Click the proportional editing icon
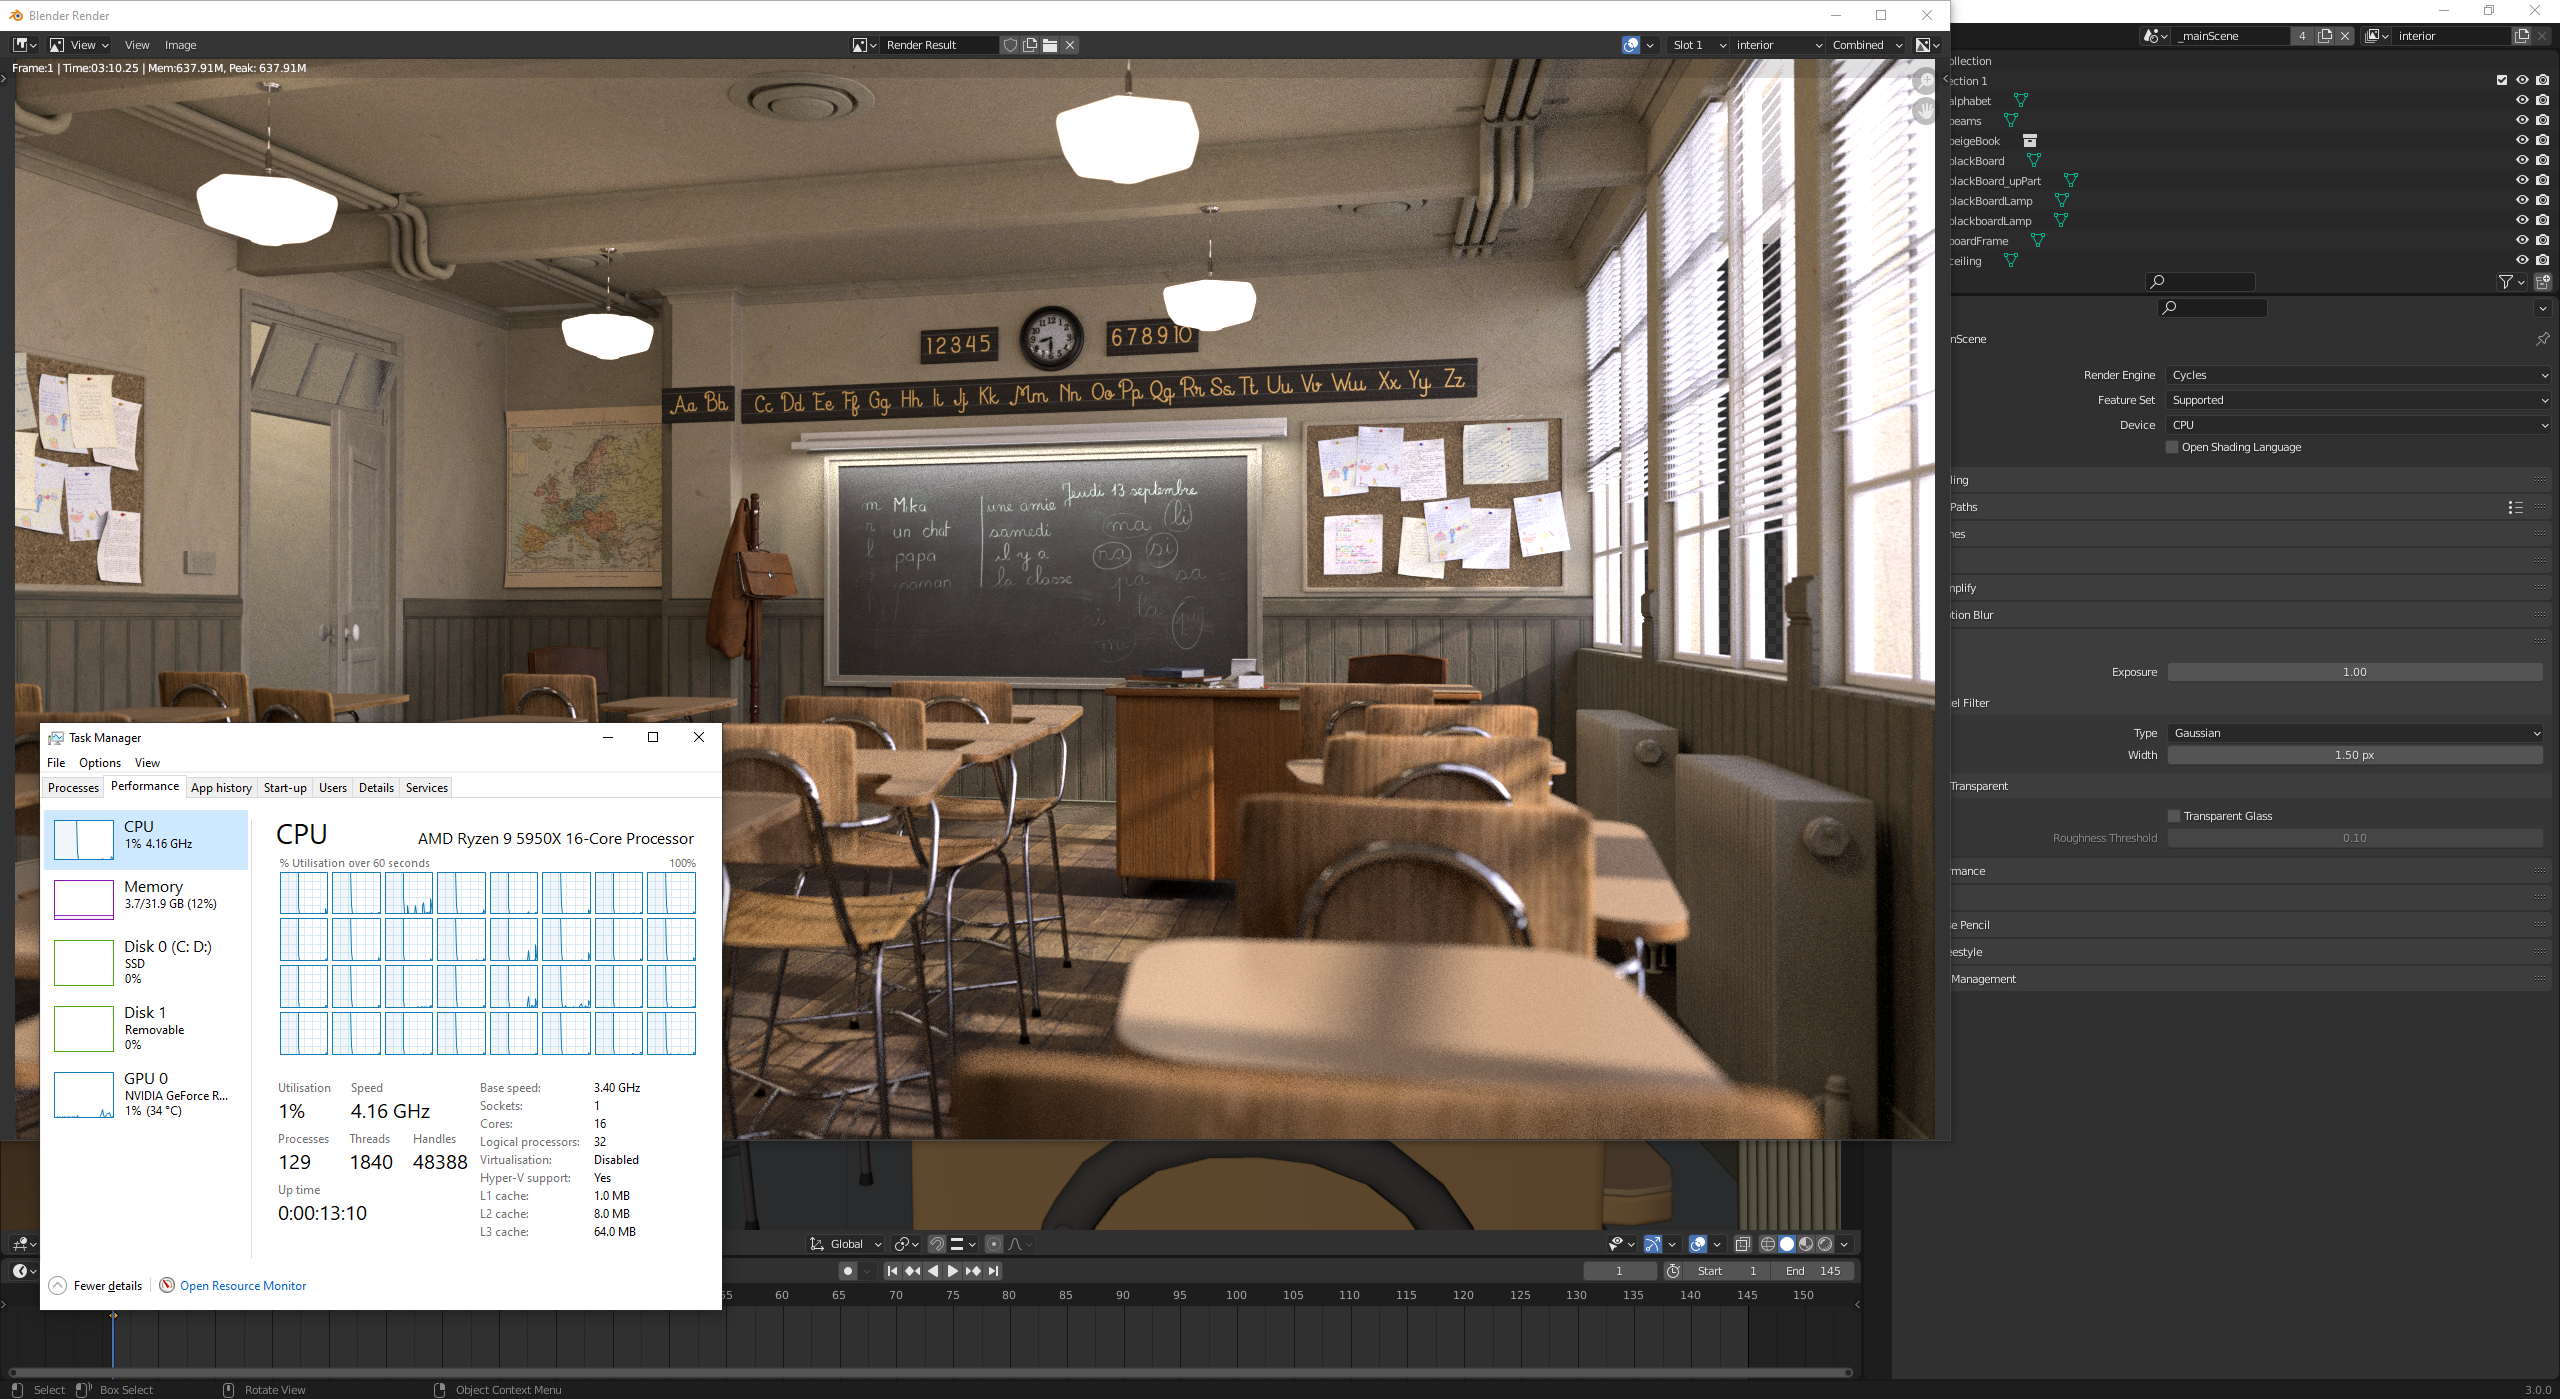This screenshot has width=2560, height=1399. coord(993,1244)
